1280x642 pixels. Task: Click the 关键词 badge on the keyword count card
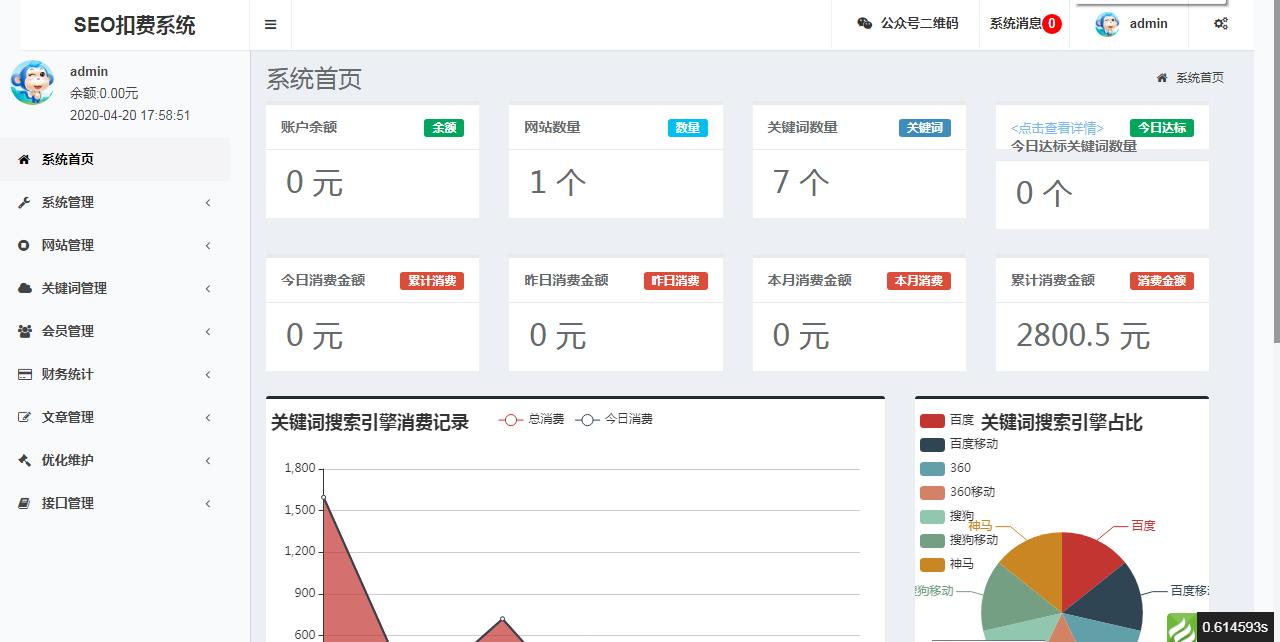point(925,128)
